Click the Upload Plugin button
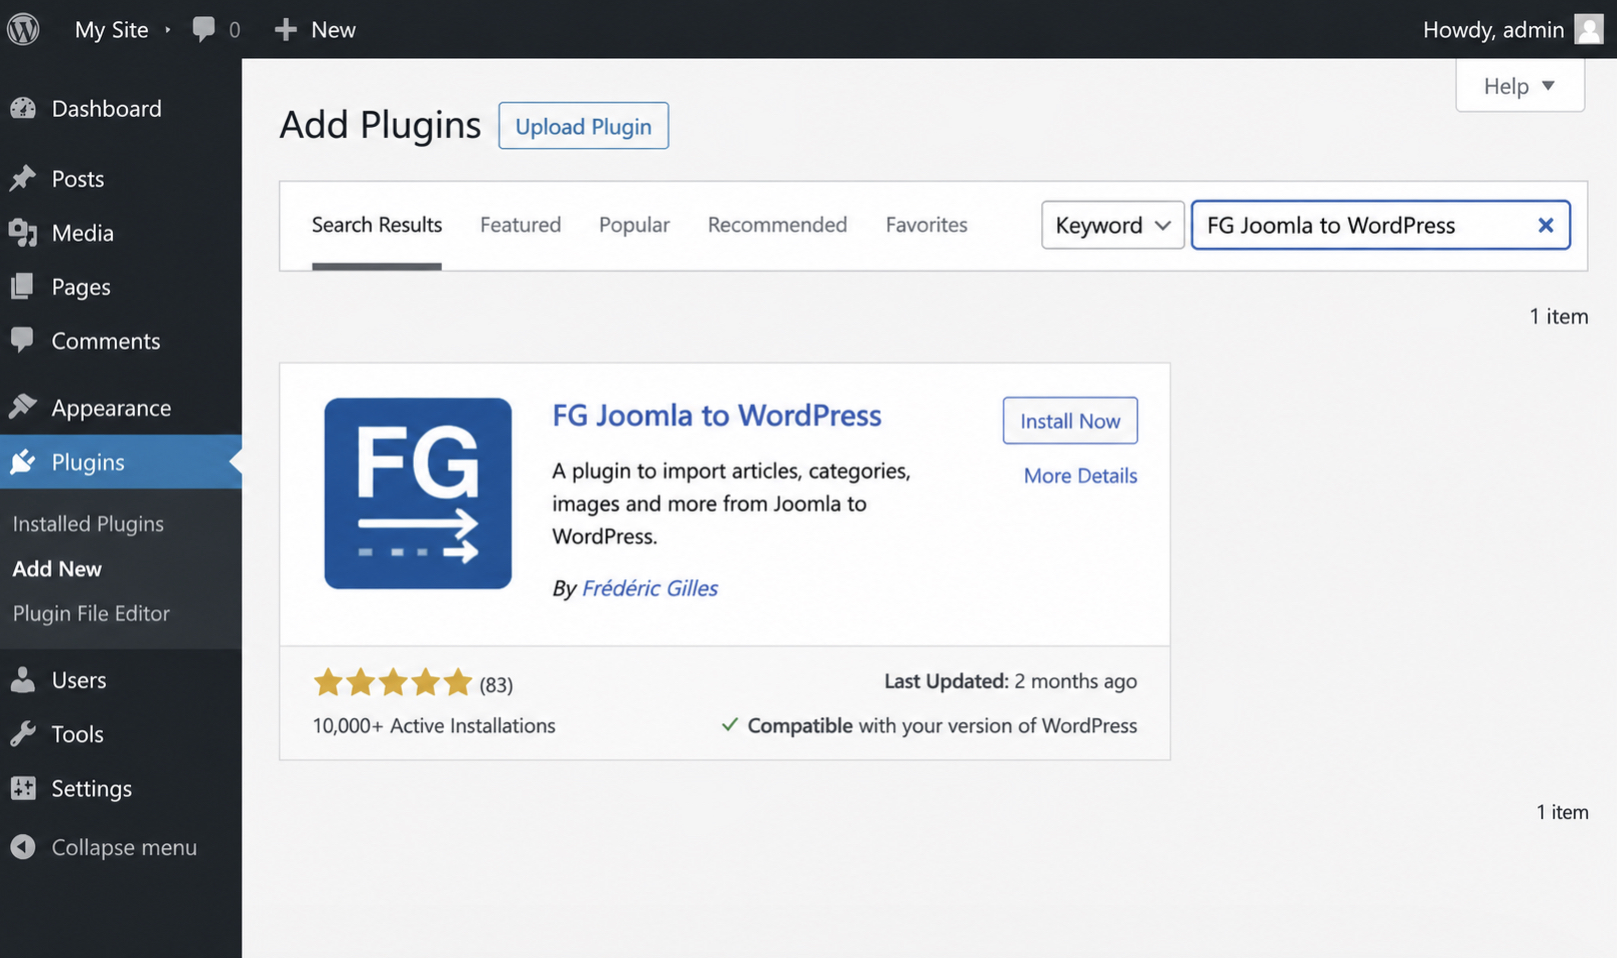The image size is (1617, 958). click(x=583, y=126)
